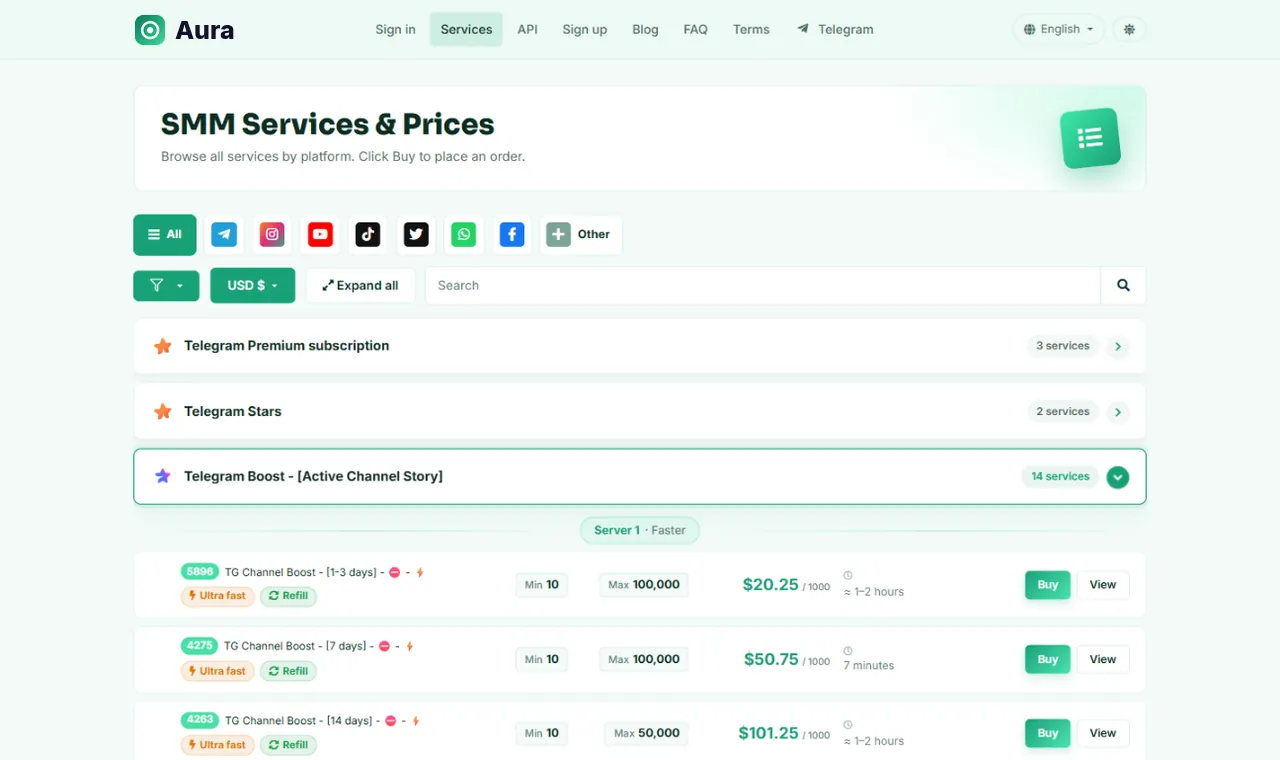The height and width of the screenshot is (760, 1280).
Task: View the TG Channel Boost [1-3 days] service
Action: click(x=1103, y=585)
